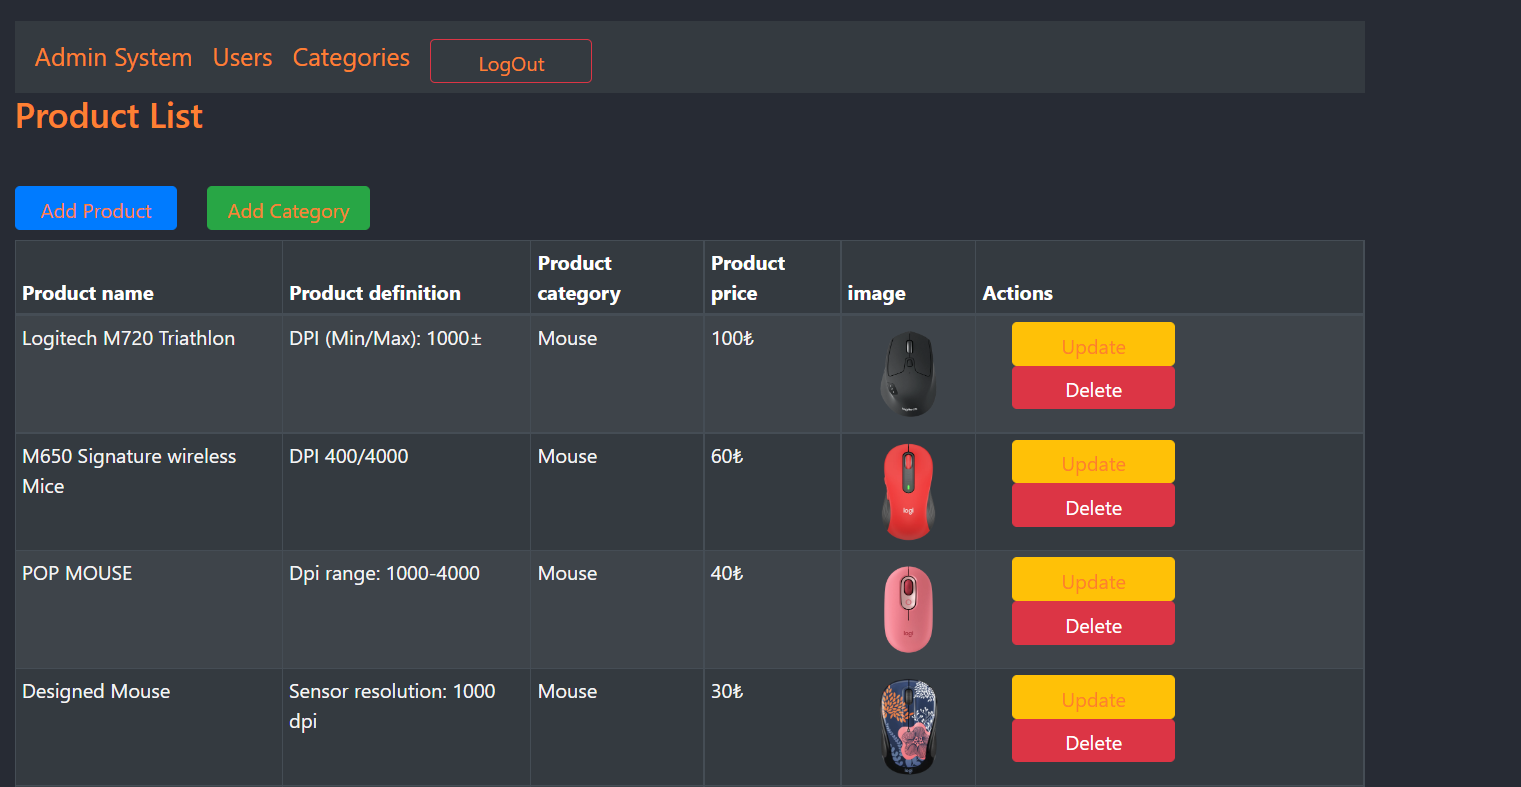Click the red M650 Signature mouse image

(908, 492)
